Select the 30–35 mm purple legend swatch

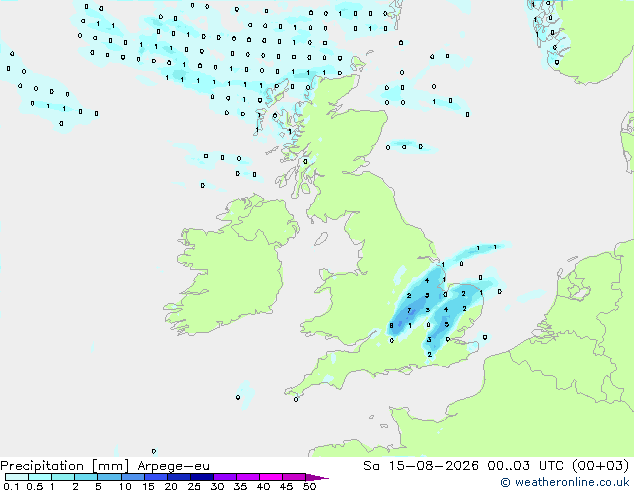point(224,477)
